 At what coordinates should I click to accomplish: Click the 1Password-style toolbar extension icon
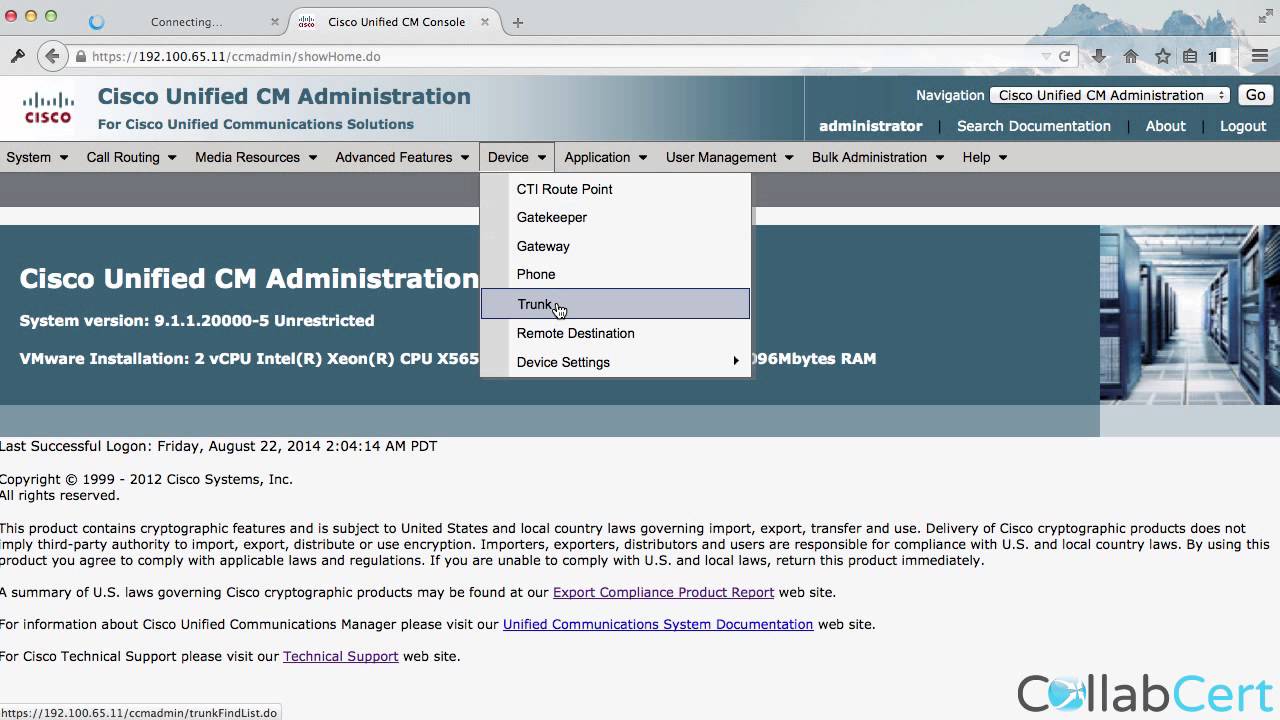tap(1213, 57)
